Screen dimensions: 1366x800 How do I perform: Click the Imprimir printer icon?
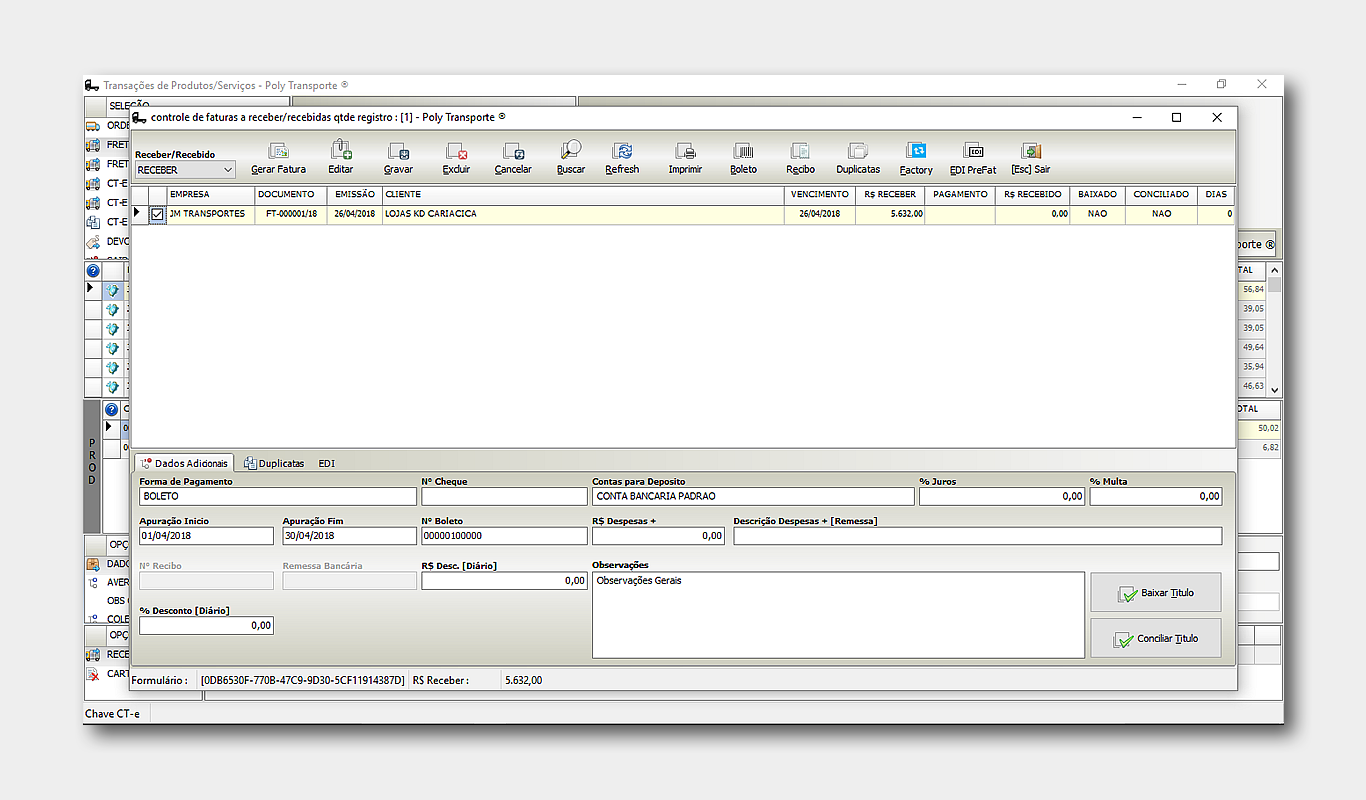click(685, 151)
